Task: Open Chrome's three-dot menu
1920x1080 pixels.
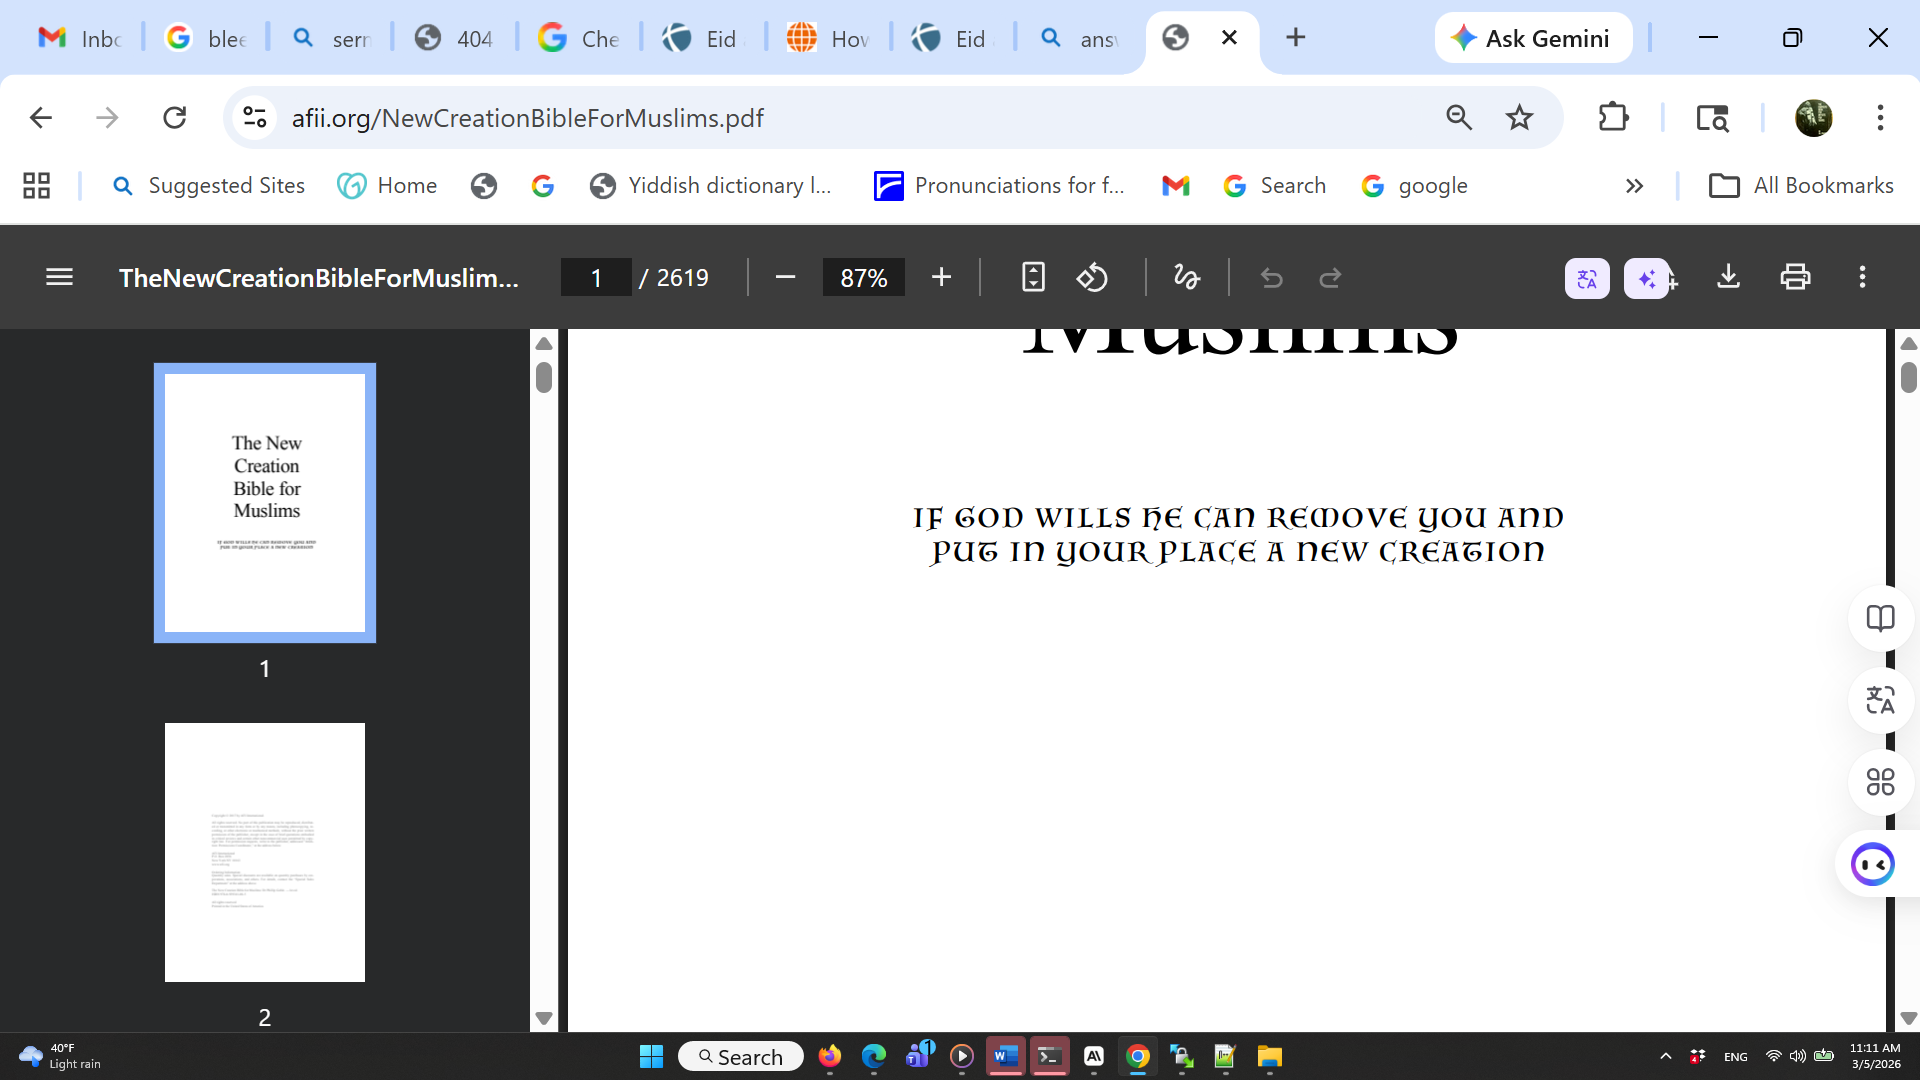Action: tap(1880, 118)
